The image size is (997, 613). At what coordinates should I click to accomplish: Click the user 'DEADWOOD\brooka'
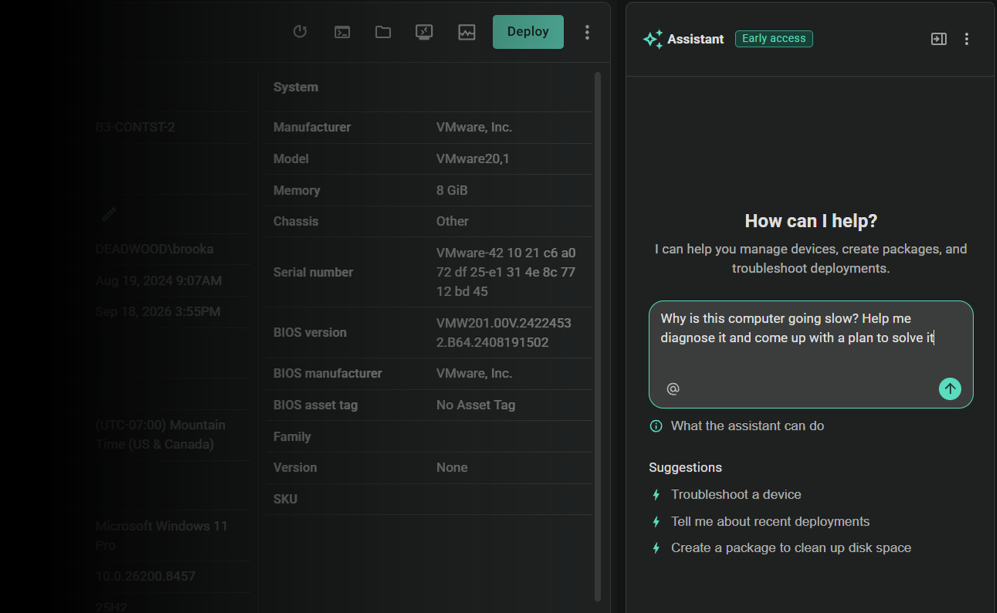(155, 249)
